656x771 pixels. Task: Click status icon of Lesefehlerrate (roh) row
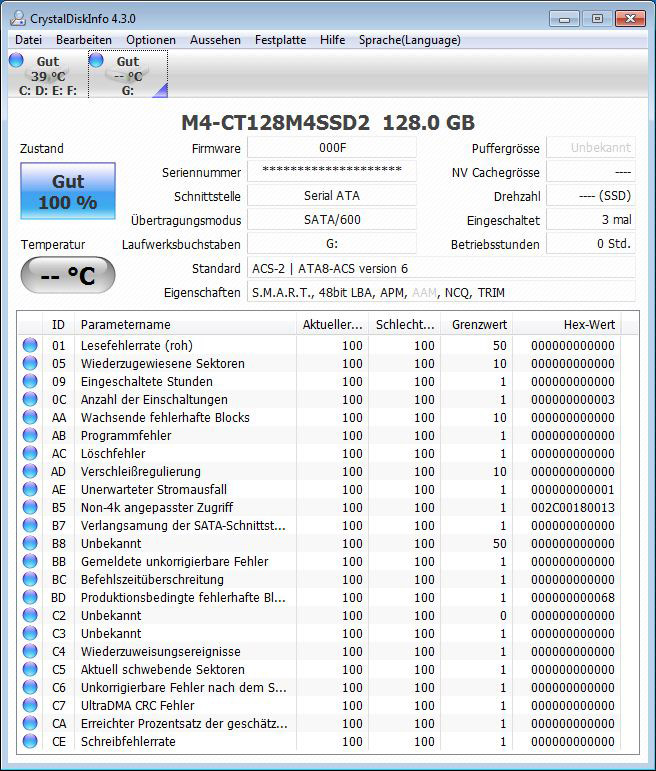click(30, 345)
